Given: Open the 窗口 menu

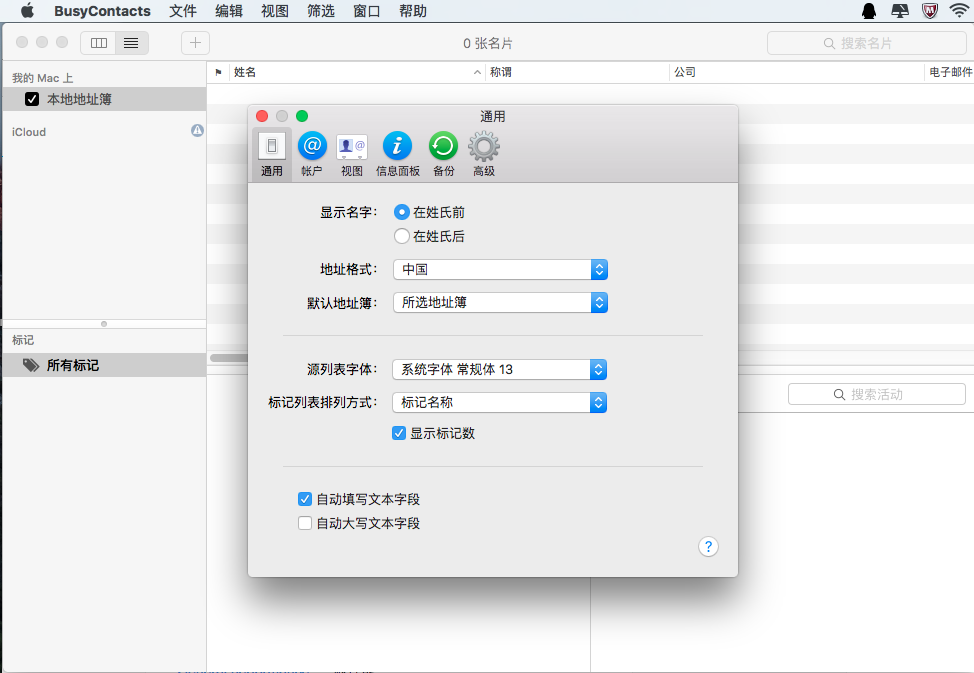Looking at the screenshot, I should coord(366,11).
